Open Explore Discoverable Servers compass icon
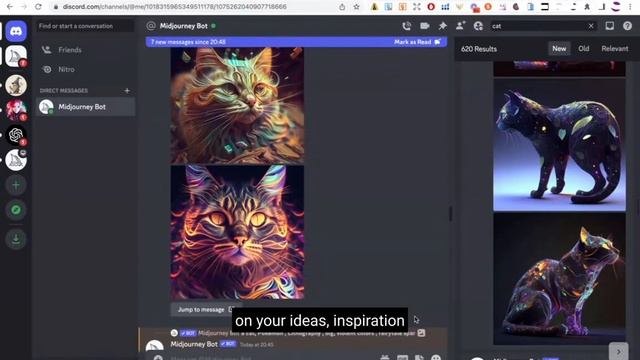The image size is (640, 360). 16,210
